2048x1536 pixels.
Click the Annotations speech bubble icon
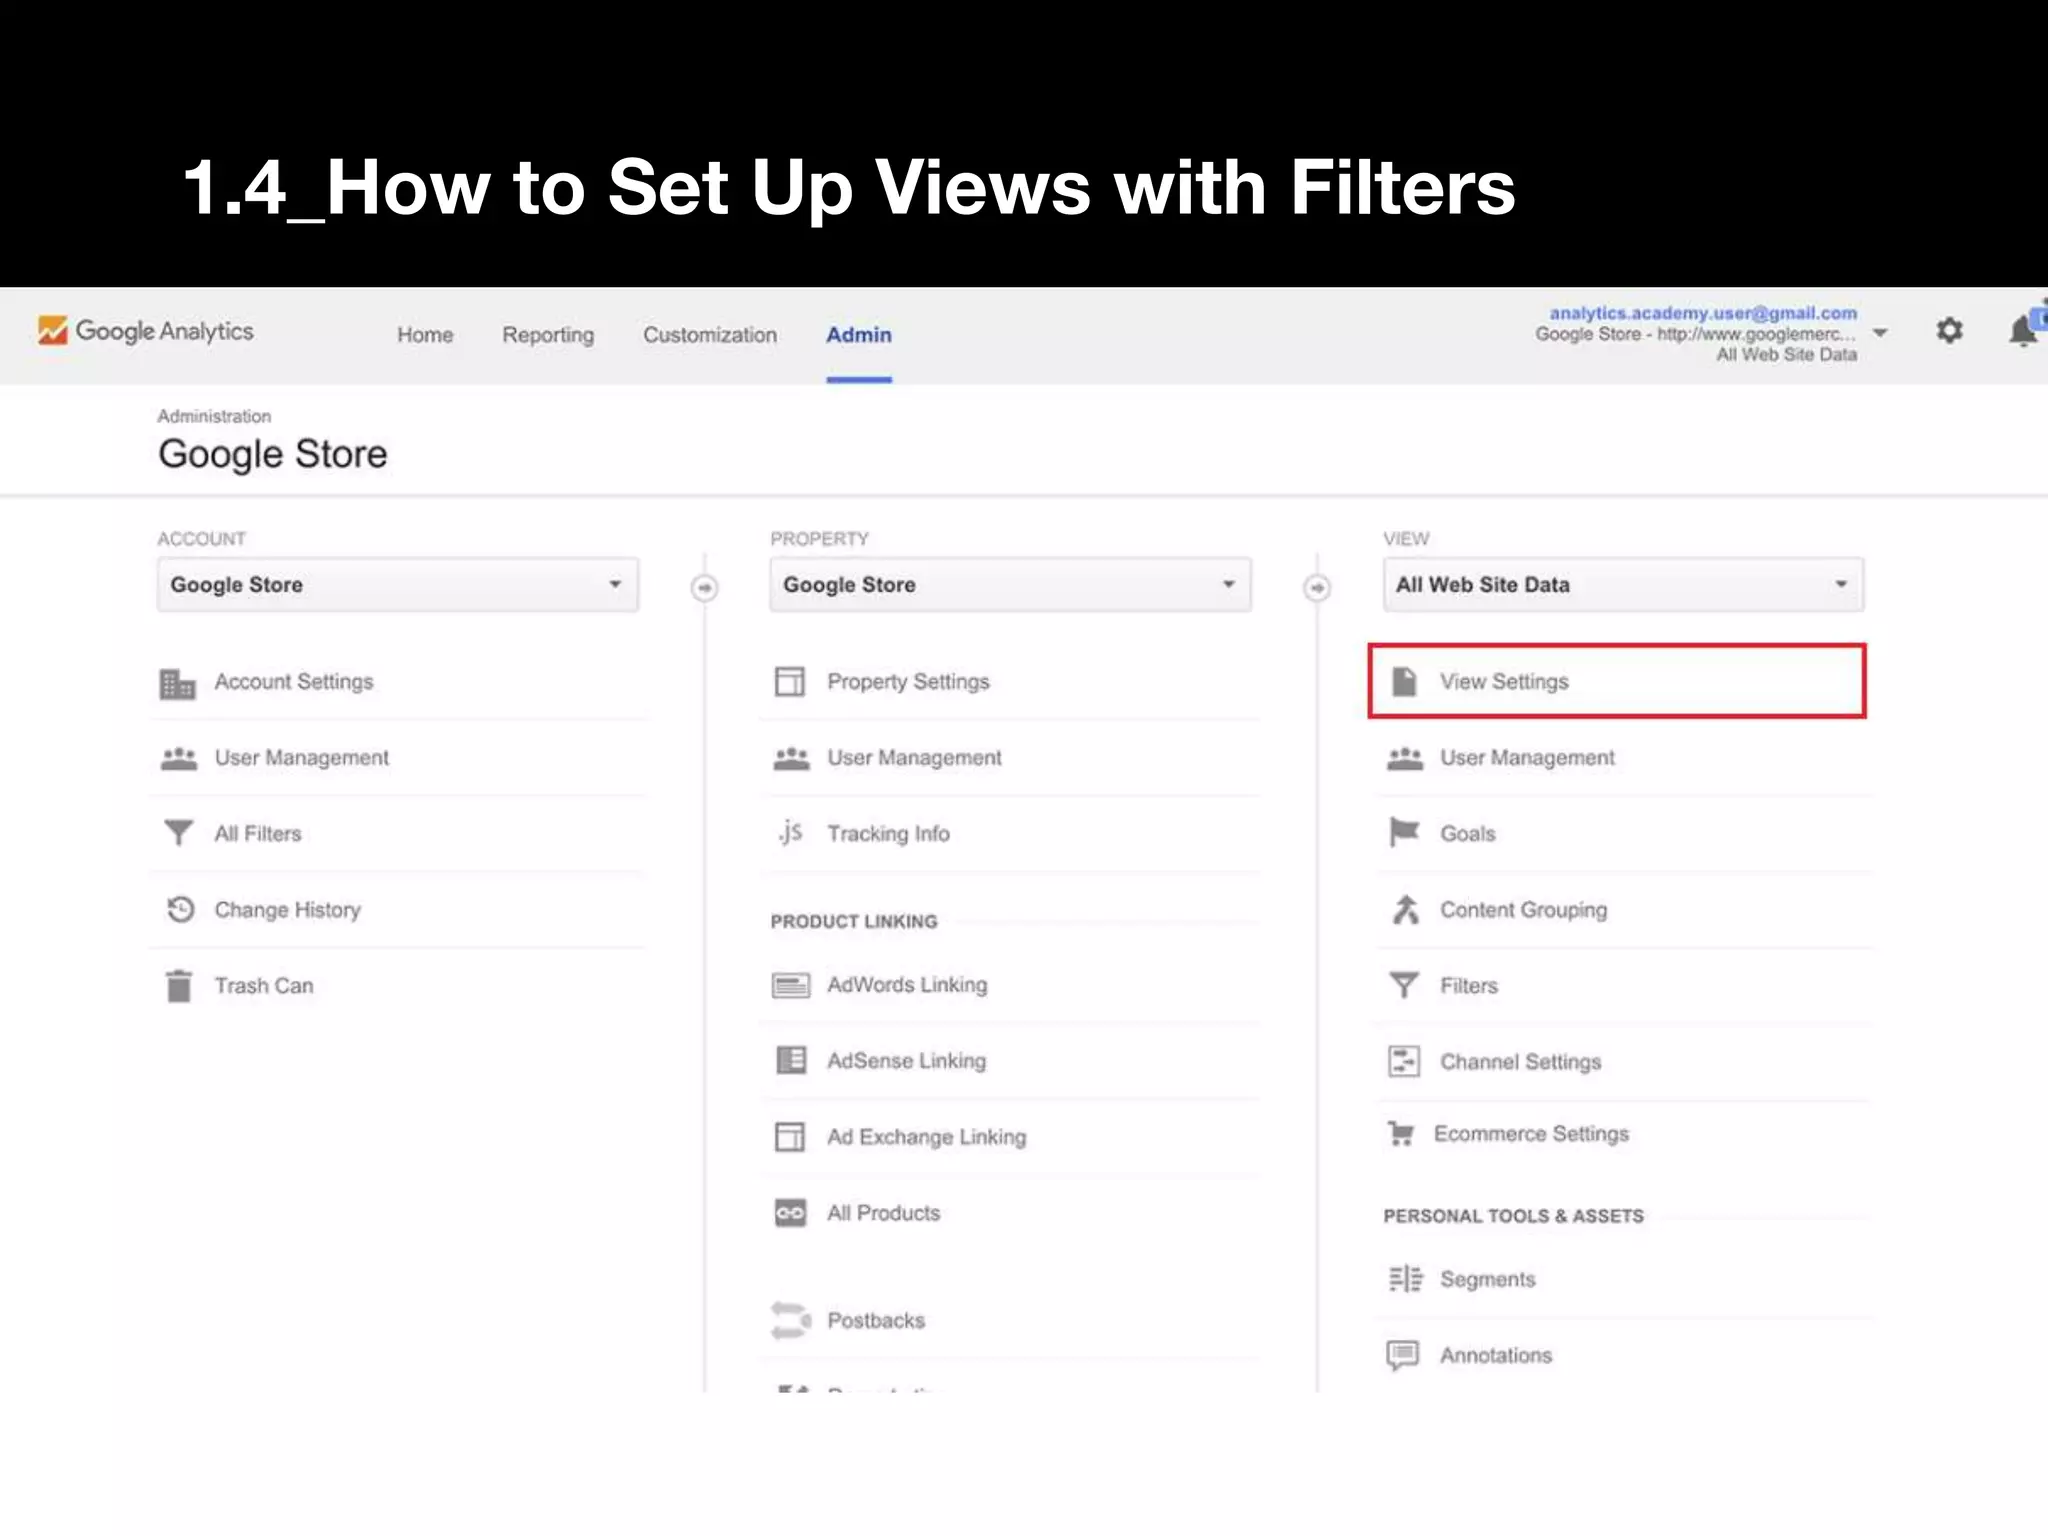tap(1403, 1356)
